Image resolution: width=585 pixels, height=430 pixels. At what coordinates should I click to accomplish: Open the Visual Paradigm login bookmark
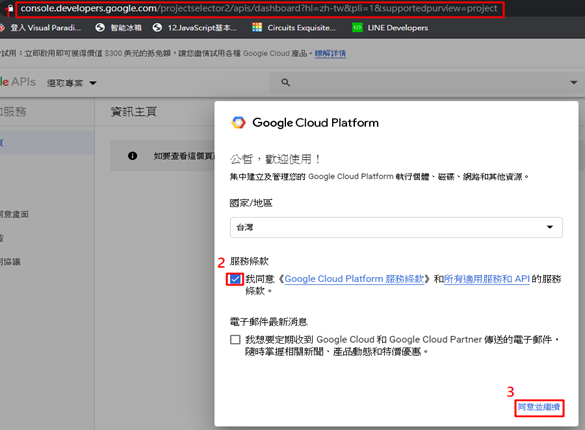pos(41,28)
